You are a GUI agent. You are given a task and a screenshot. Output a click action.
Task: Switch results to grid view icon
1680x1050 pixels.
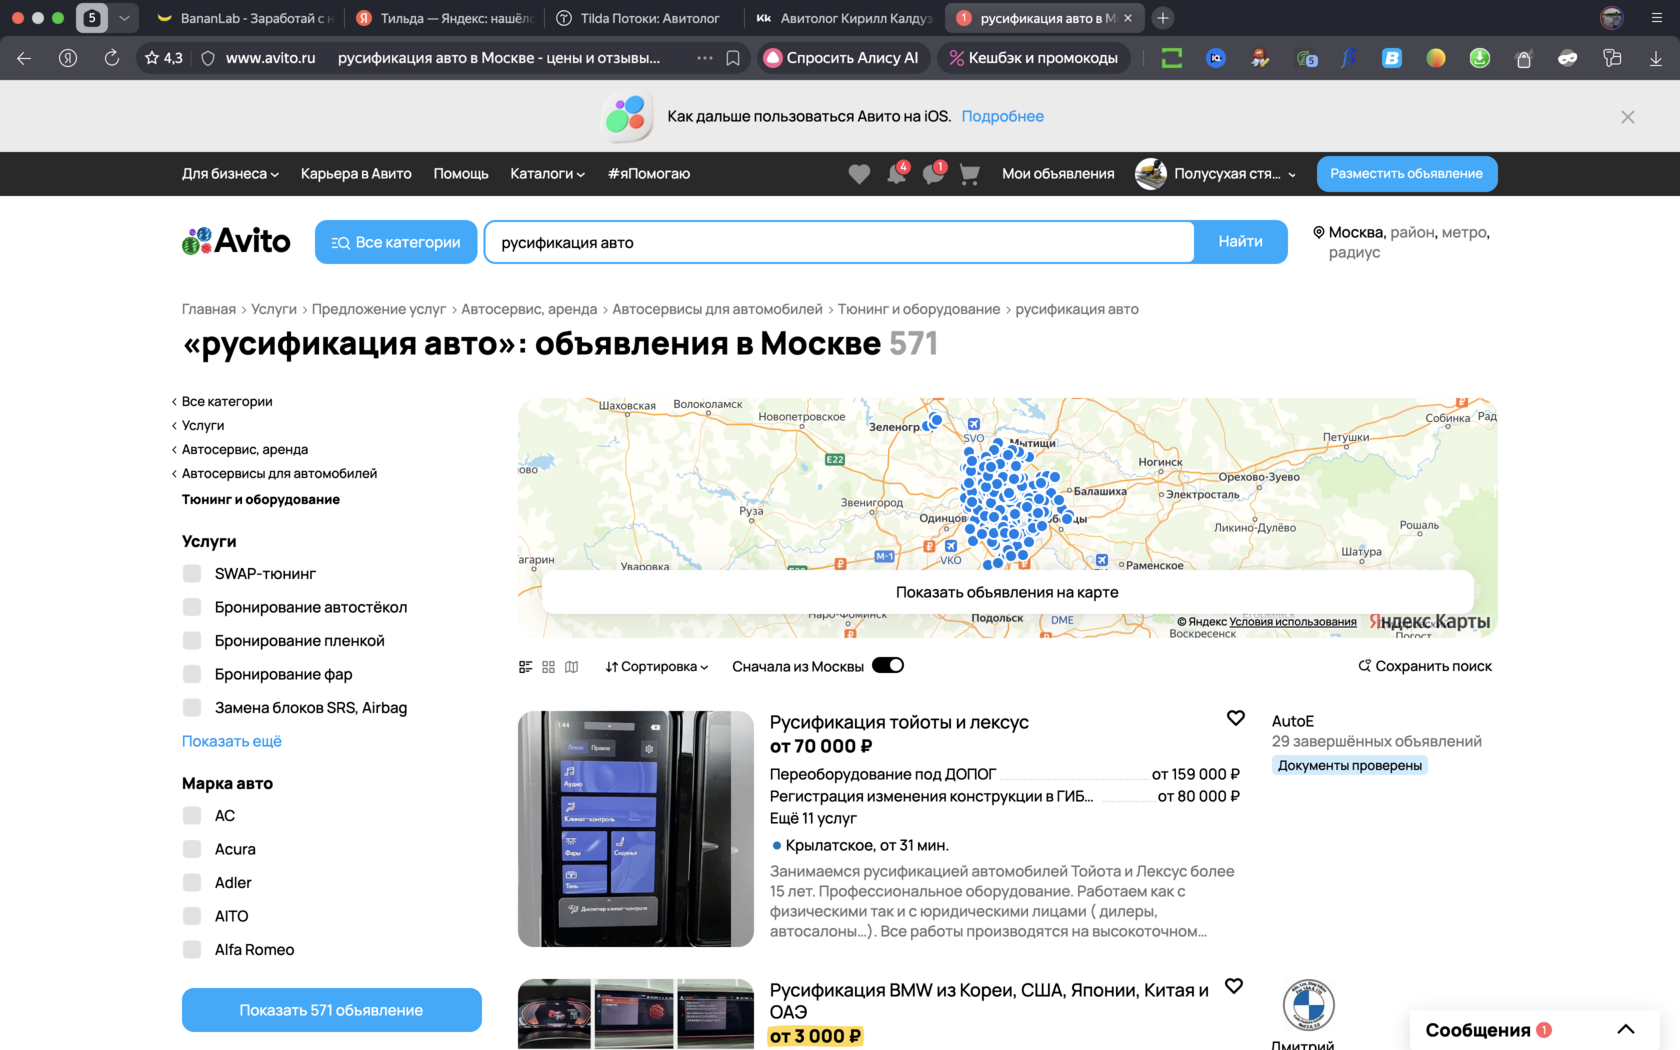pos(548,667)
